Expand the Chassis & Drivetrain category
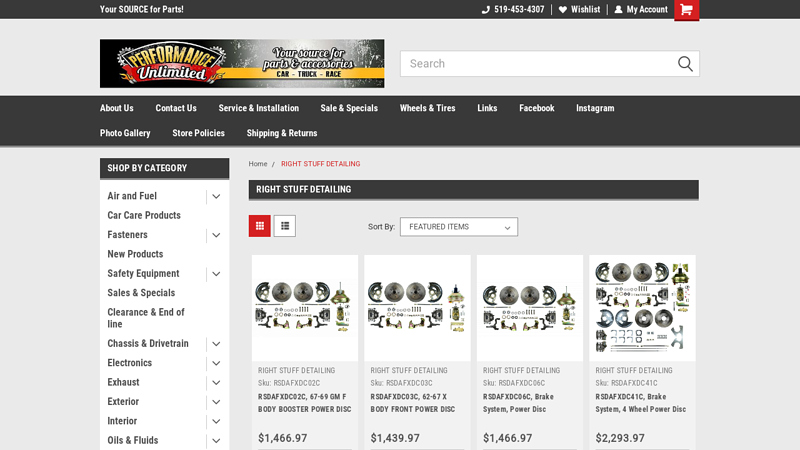This screenshot has height=450, width=800. pos(216,344)
